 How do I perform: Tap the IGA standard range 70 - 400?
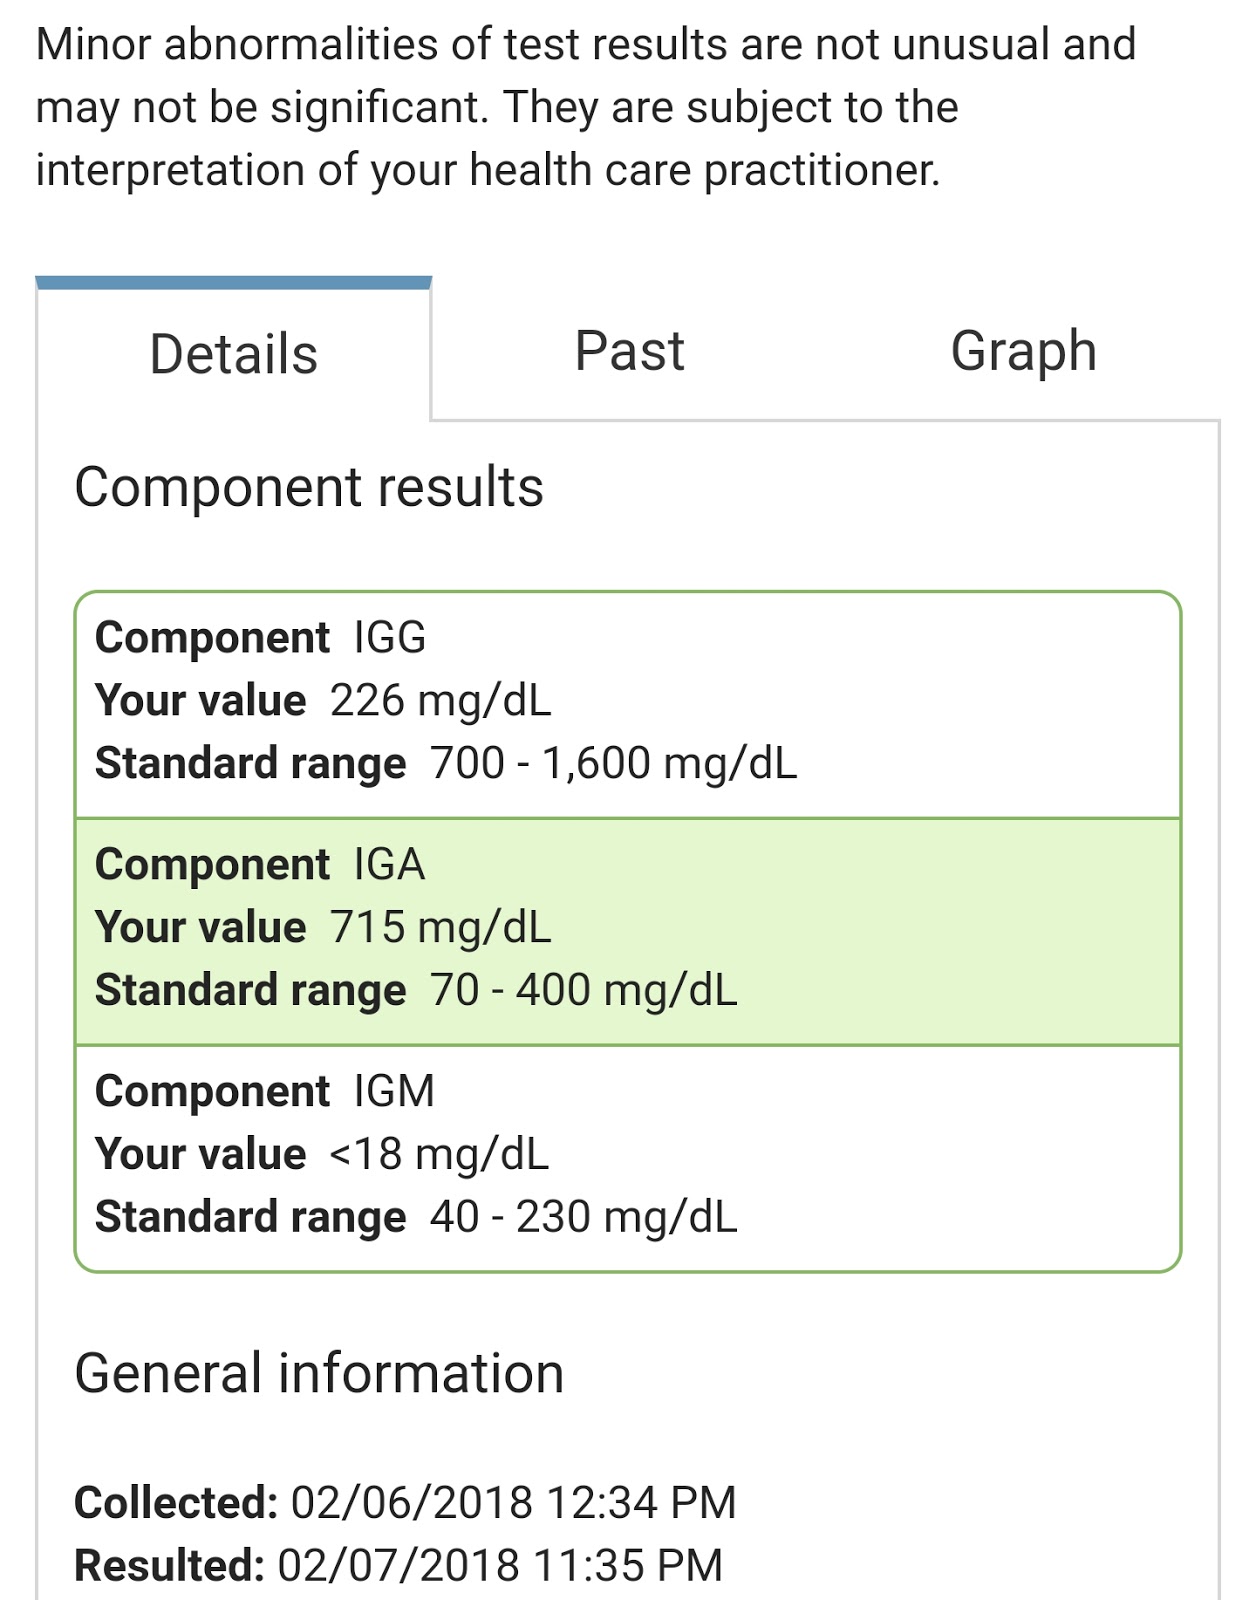tap(583, 991)
